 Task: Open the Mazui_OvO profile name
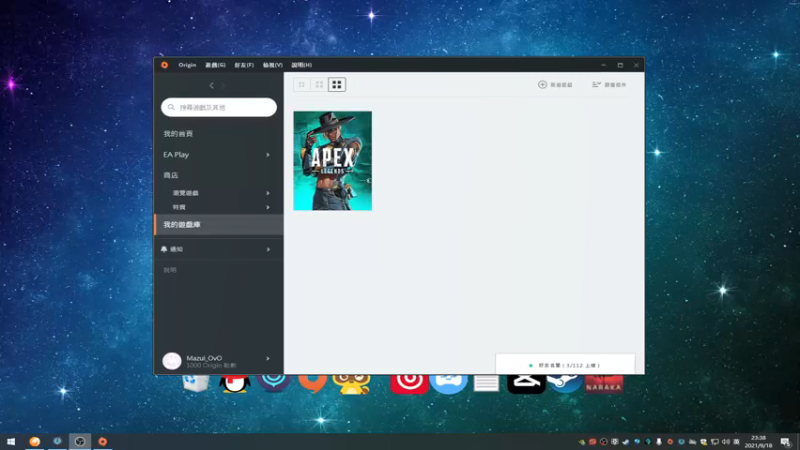click(x=204, y=358)
